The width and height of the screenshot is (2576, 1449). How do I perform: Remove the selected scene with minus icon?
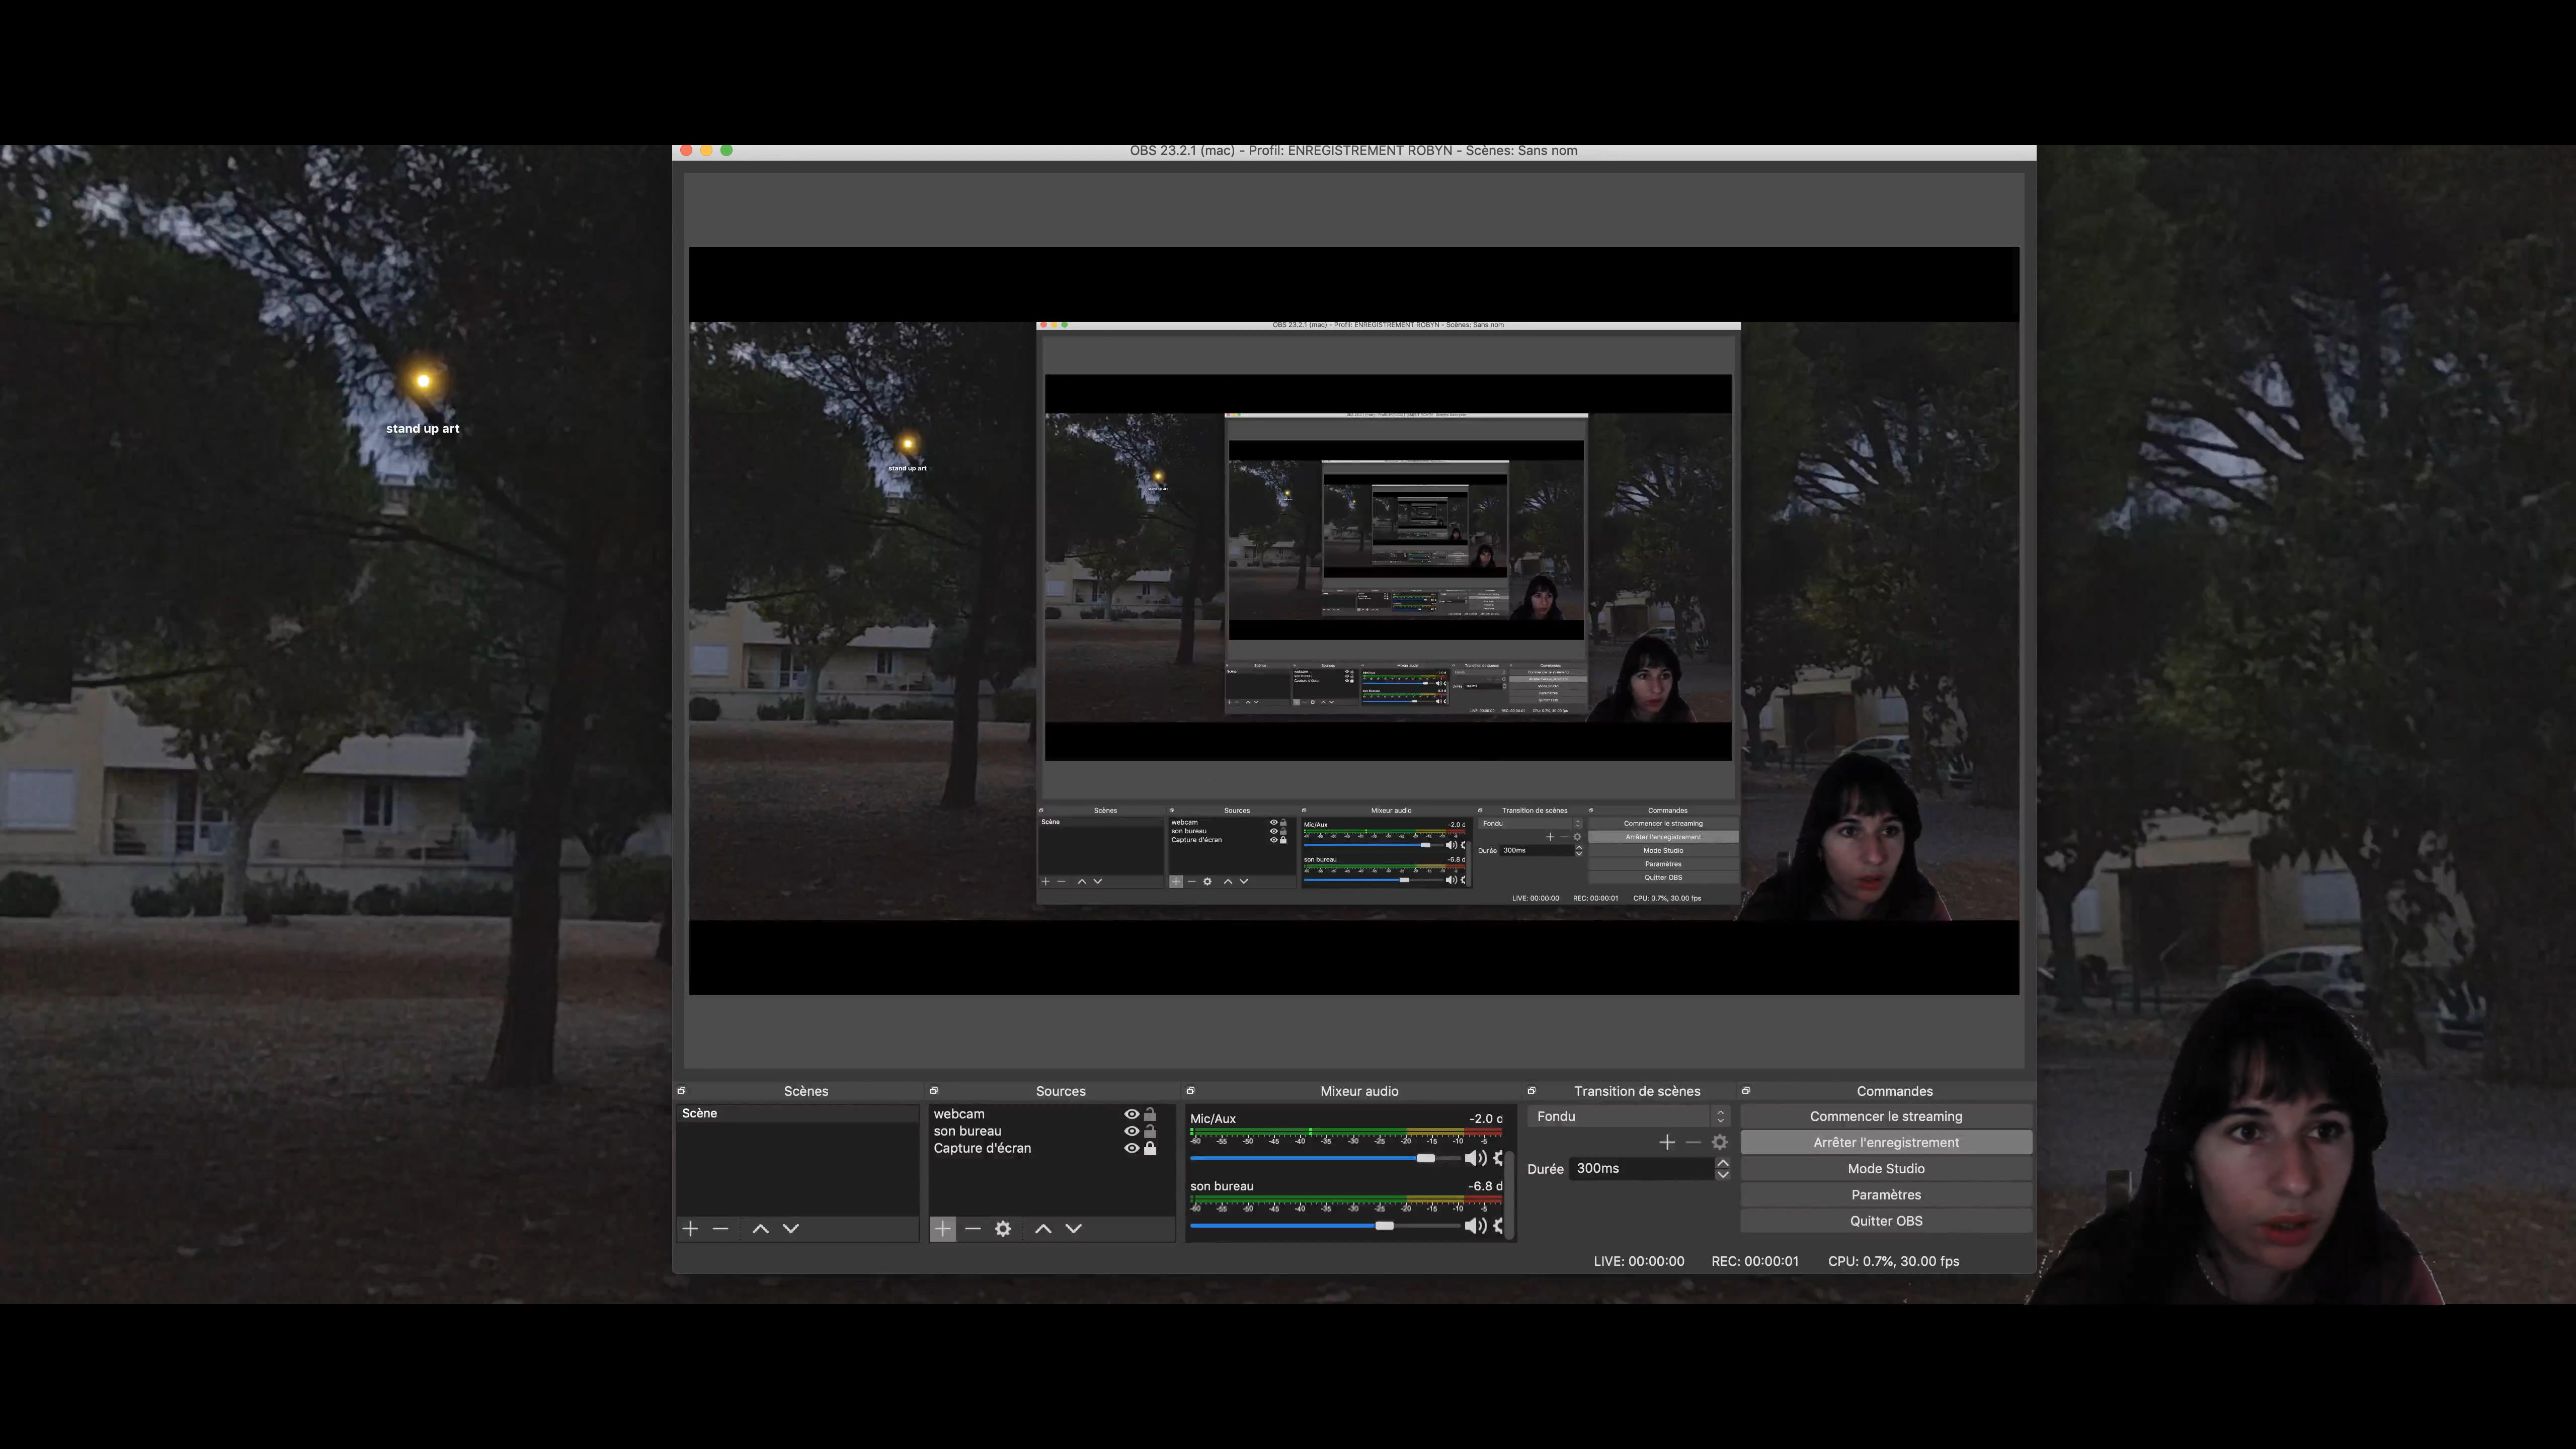[x=720, y=1228]
